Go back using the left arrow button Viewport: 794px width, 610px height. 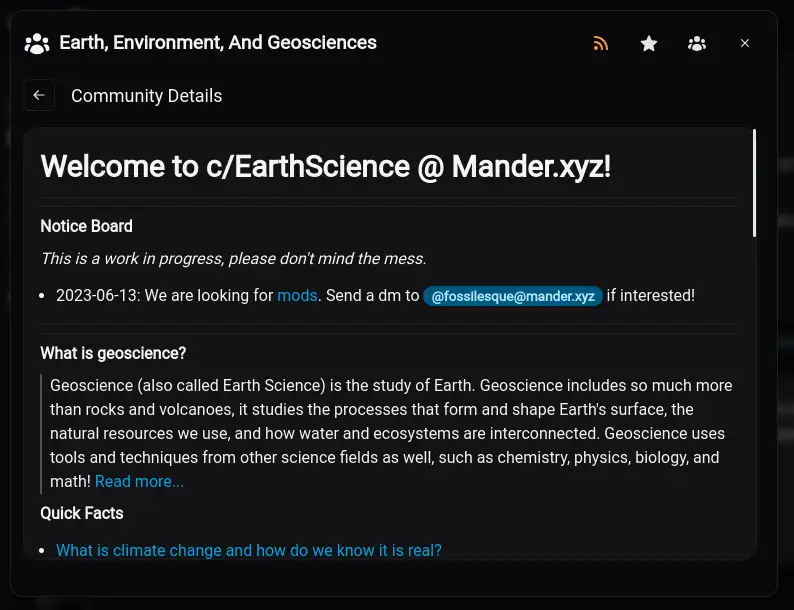click(x=39, y=95)
